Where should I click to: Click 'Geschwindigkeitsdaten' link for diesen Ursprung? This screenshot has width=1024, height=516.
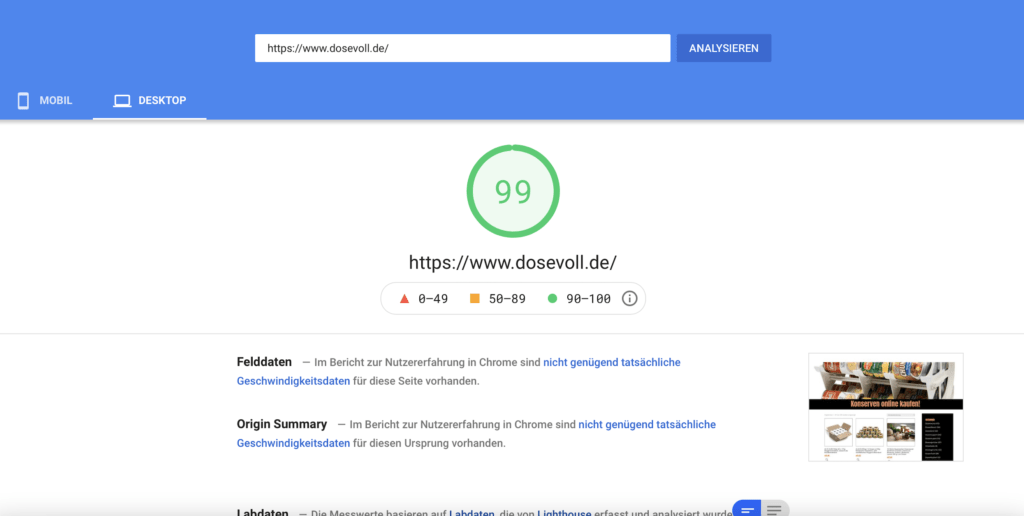(293, 443)
